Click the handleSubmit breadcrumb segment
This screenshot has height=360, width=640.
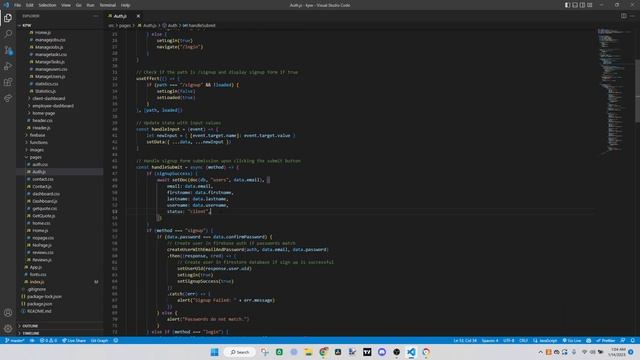199,25
